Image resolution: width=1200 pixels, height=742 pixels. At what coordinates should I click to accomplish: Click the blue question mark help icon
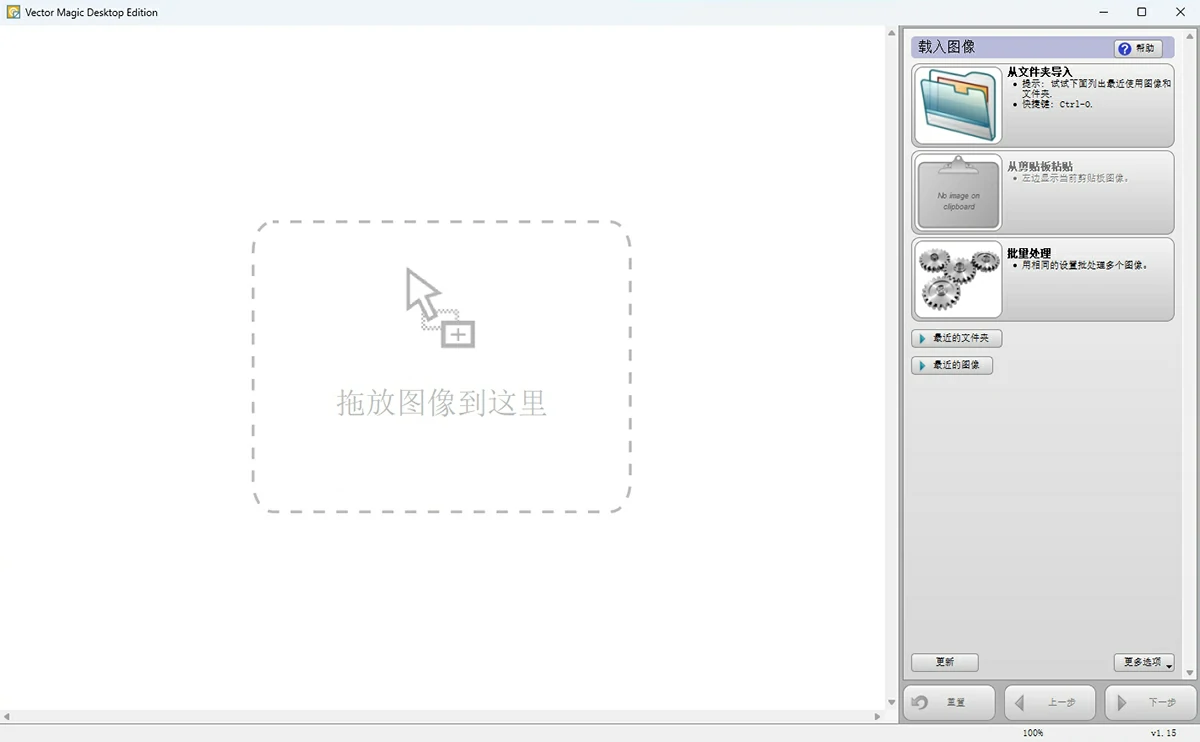click(1124, 48)
